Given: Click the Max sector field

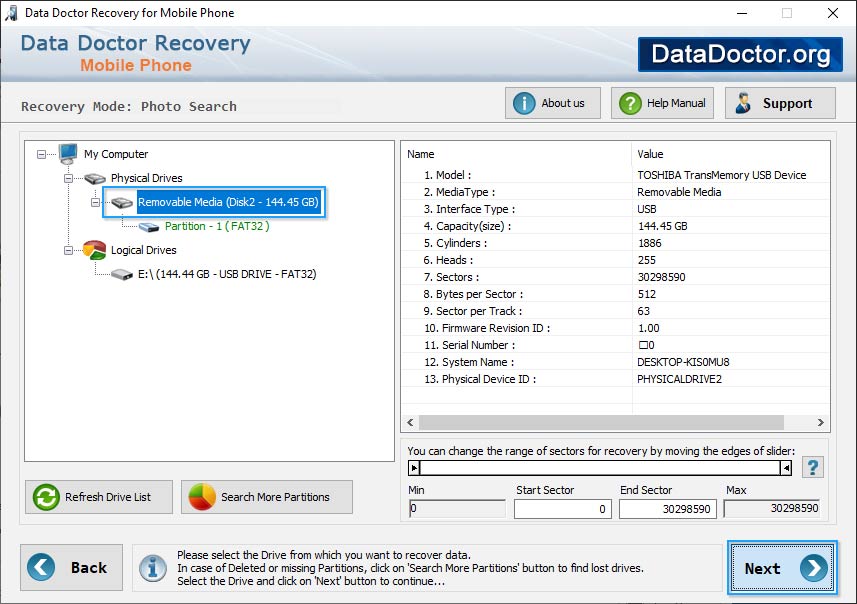Looking at the screenshot, I should tap(772, 509).
